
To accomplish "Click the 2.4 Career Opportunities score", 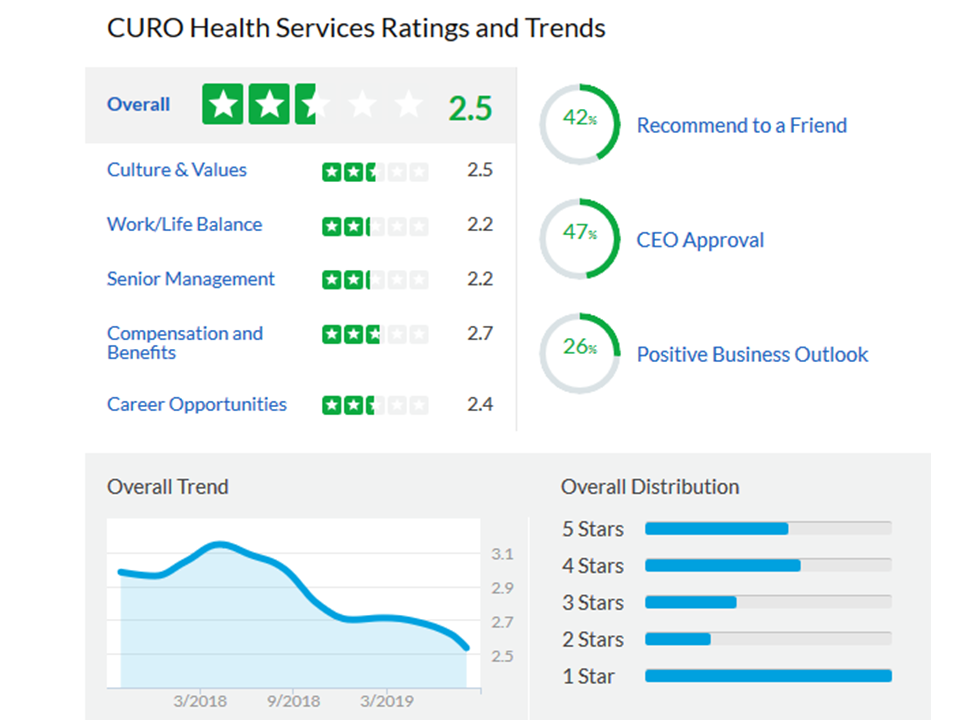I will 480,405.
